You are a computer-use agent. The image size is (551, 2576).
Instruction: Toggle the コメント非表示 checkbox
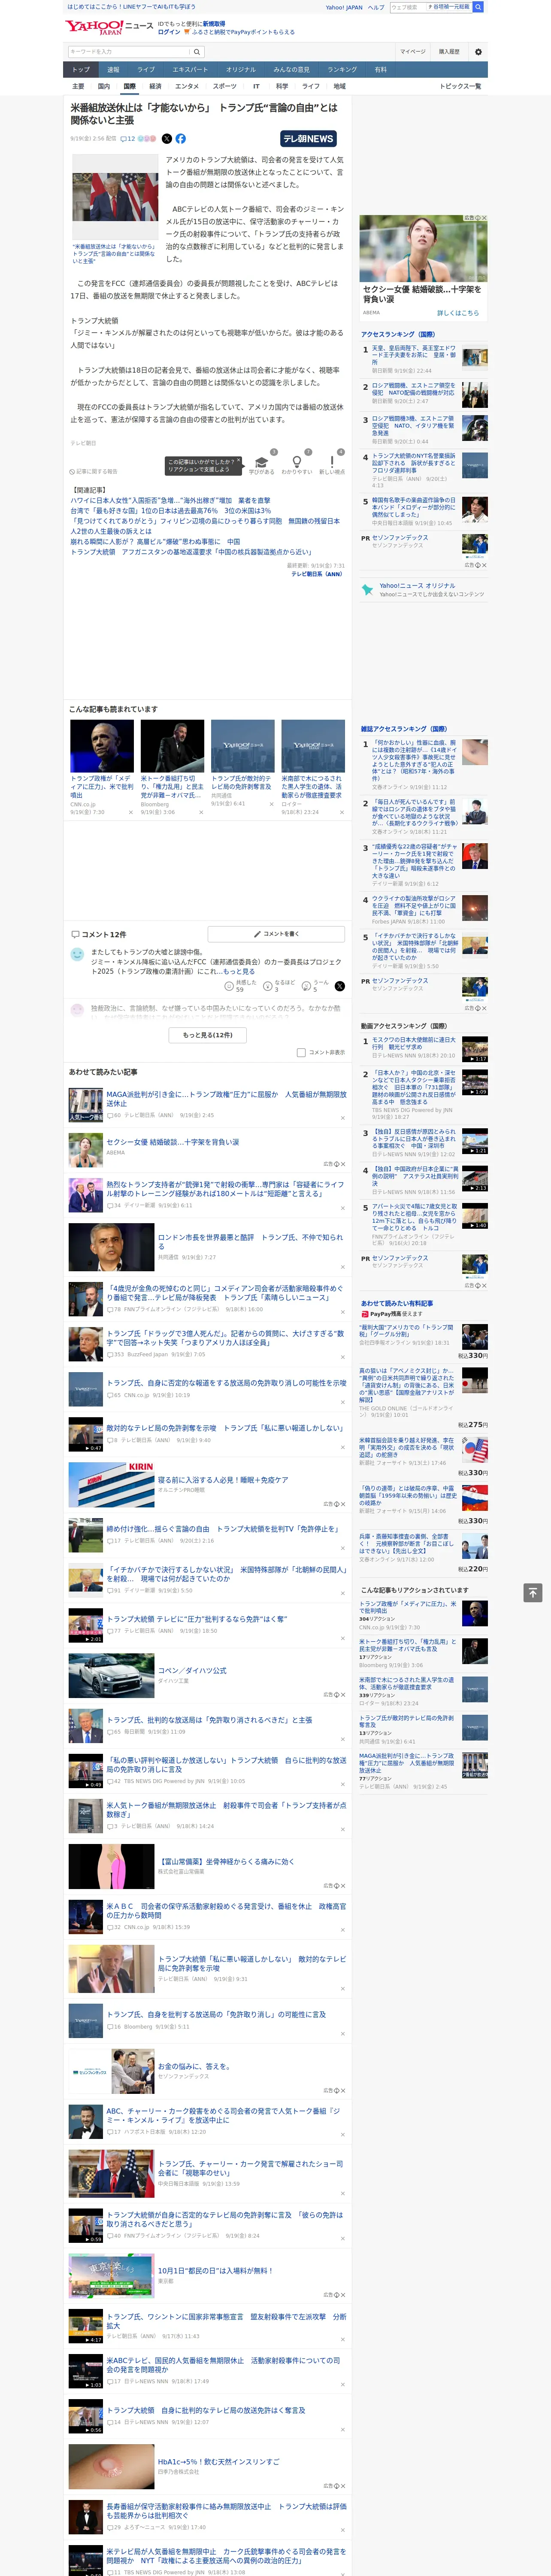click(x=301, y=1052)
